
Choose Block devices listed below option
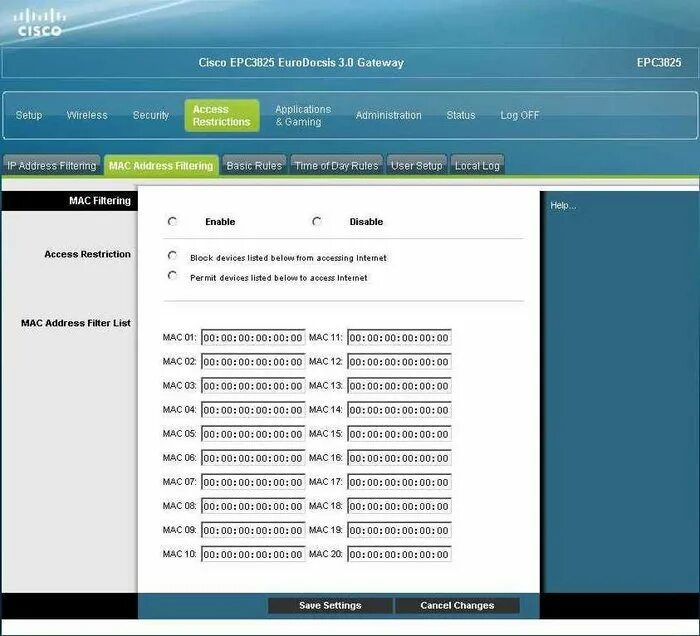[173, 256]
